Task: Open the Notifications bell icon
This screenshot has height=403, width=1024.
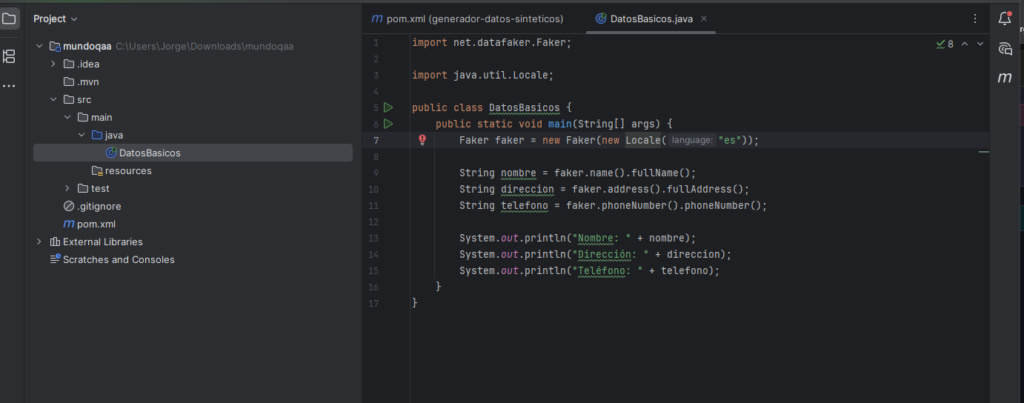Action: click(1005, 19)
